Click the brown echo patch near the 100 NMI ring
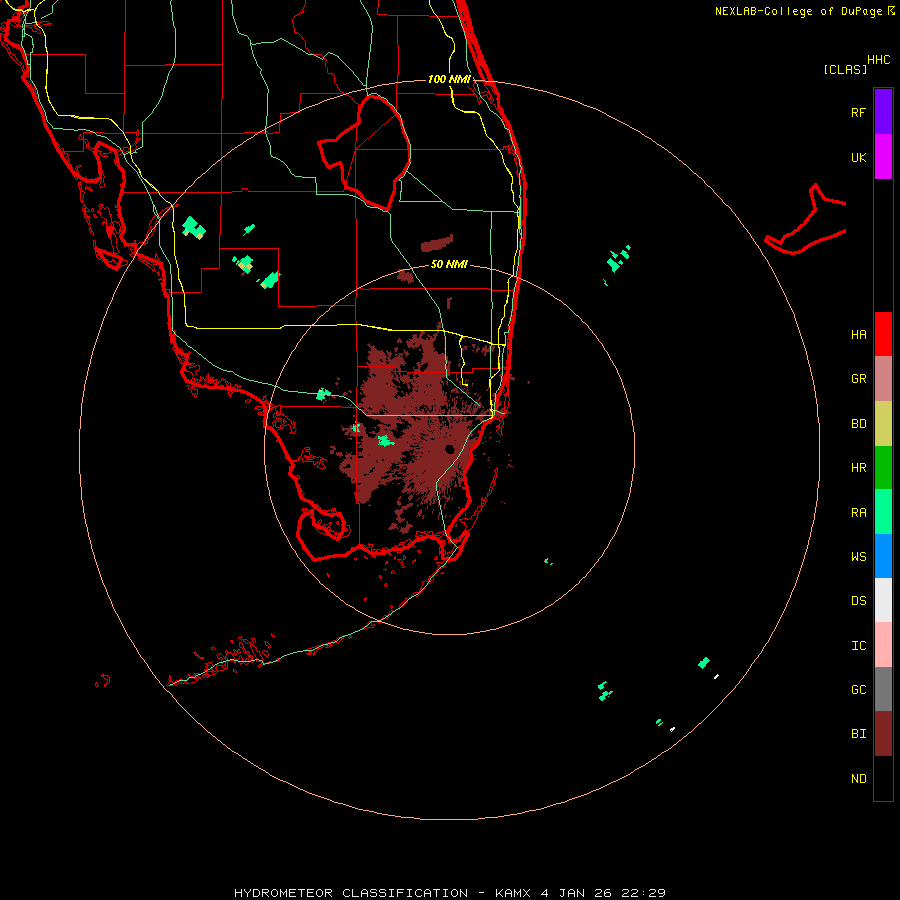The image size is (900, 900). [x=437, y=243]
